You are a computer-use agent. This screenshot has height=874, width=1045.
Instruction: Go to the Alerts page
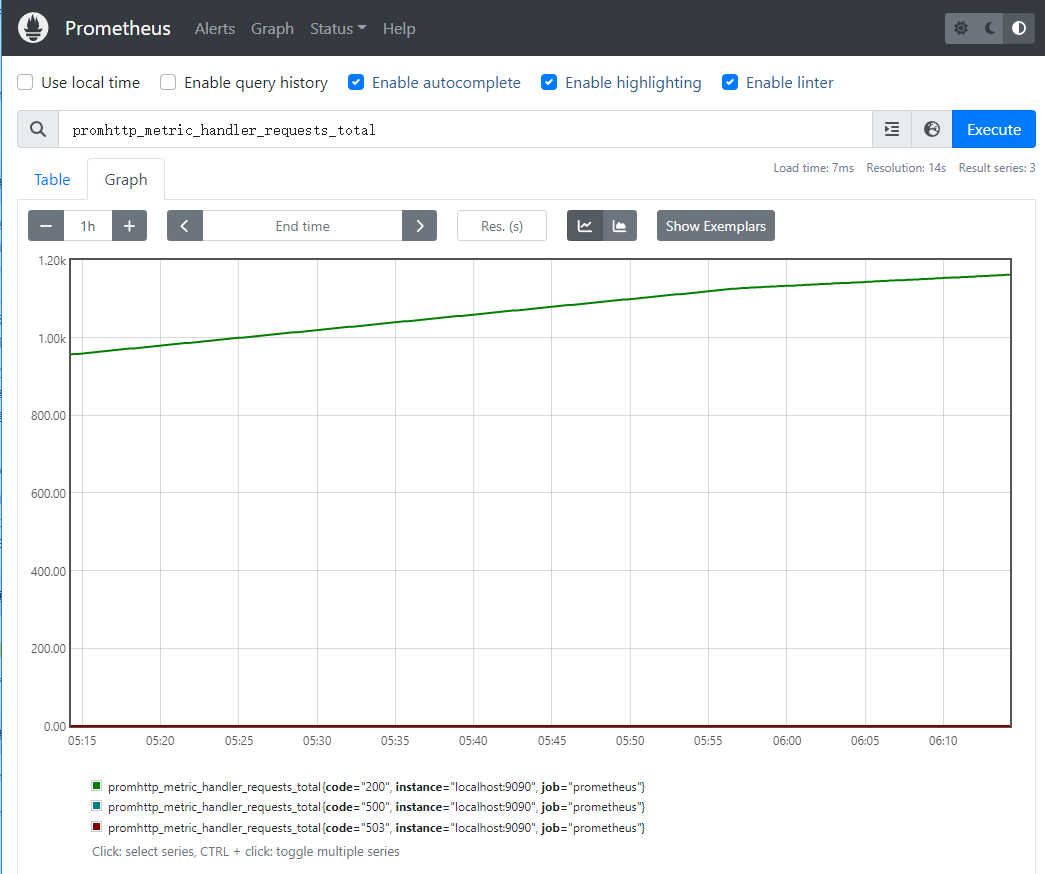tap(215, 29)
